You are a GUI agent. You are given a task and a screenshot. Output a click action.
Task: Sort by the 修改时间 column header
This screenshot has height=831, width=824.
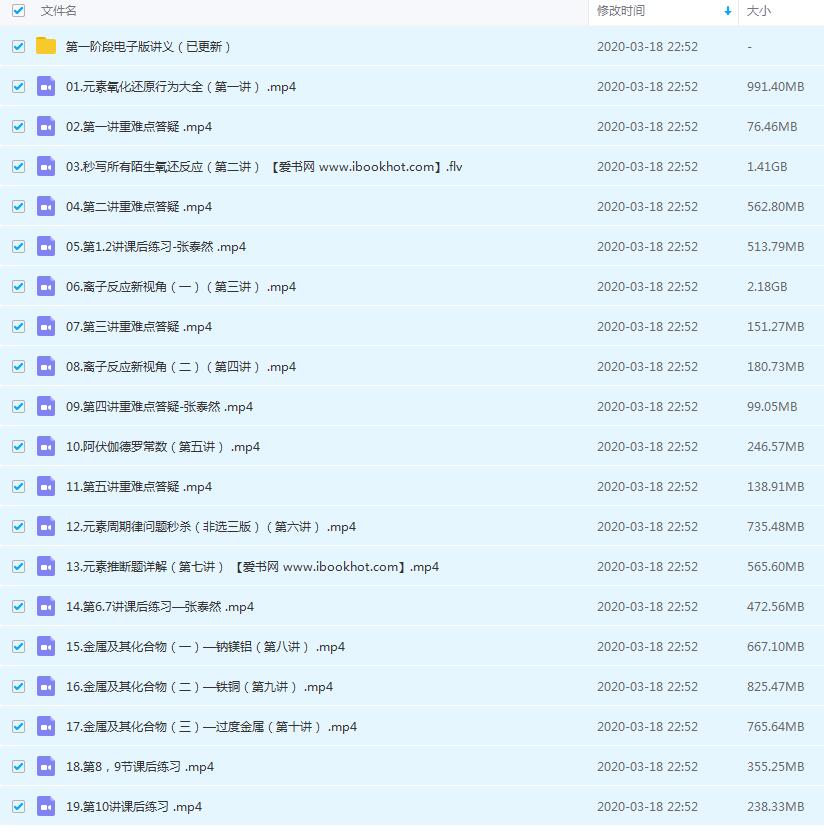click(621, 11)
